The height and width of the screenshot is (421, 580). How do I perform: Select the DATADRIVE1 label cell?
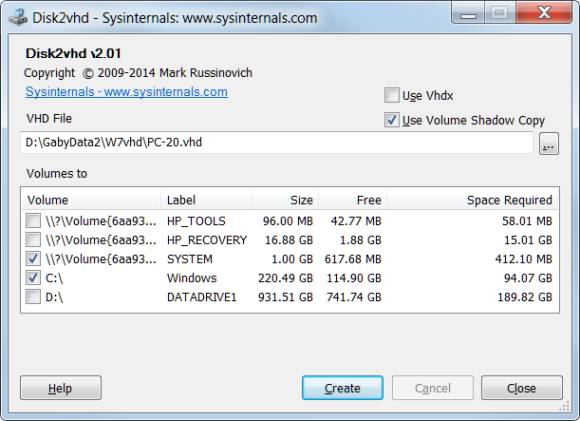[x=202, y=297]
